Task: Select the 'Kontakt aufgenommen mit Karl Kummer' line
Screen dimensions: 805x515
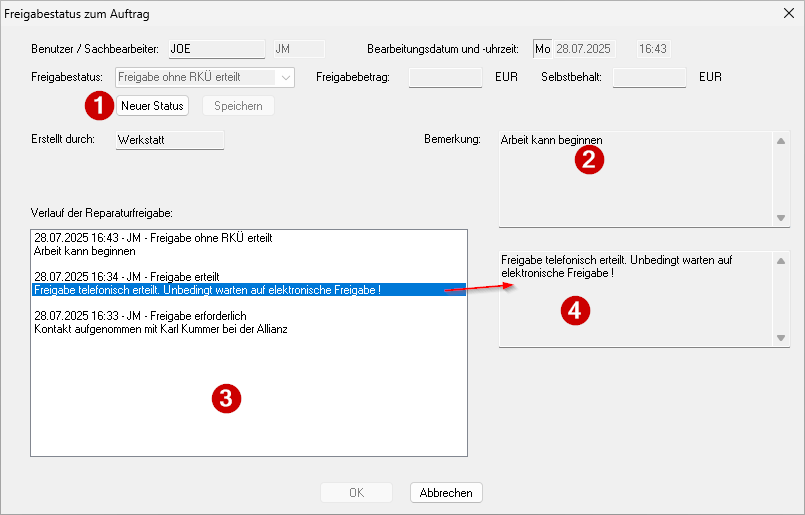Action: click(161, 329)
